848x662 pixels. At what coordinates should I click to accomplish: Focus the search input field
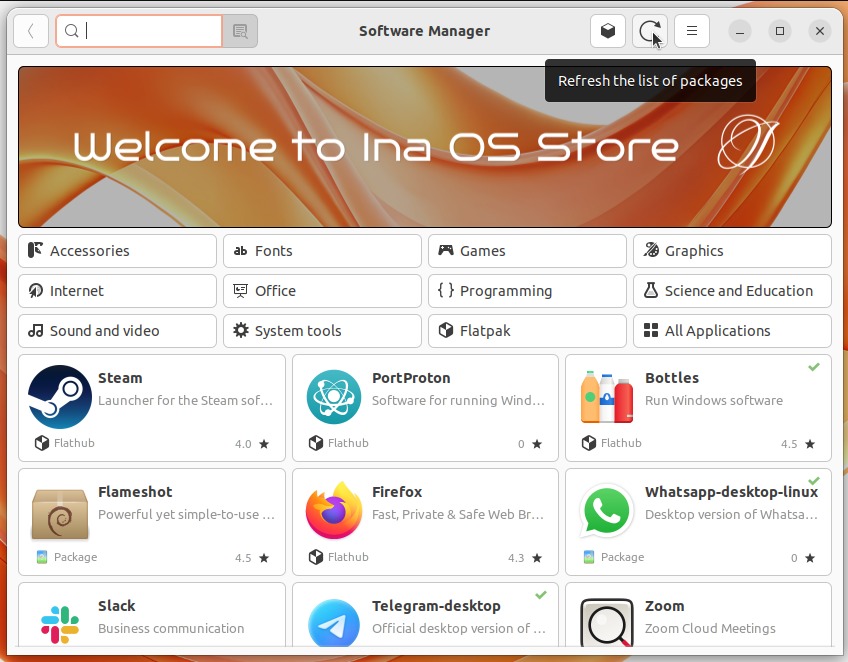(x=139, y=31)
